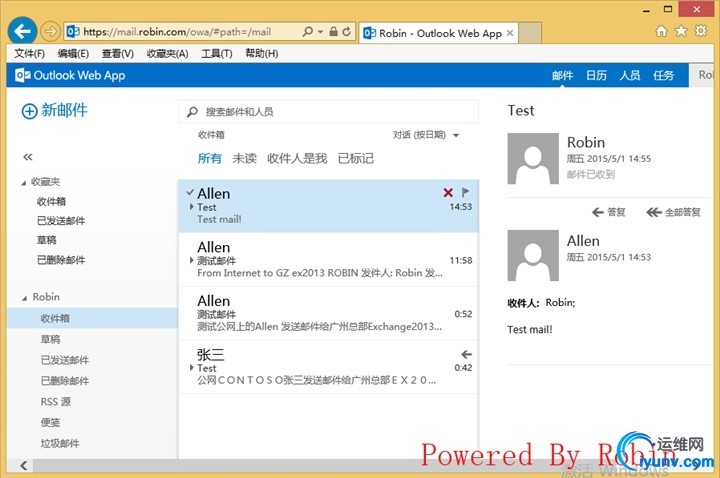Click horizontal scrollbar left arrow
This screenshot has width=720, height=478.
click(x=24, y=465)
